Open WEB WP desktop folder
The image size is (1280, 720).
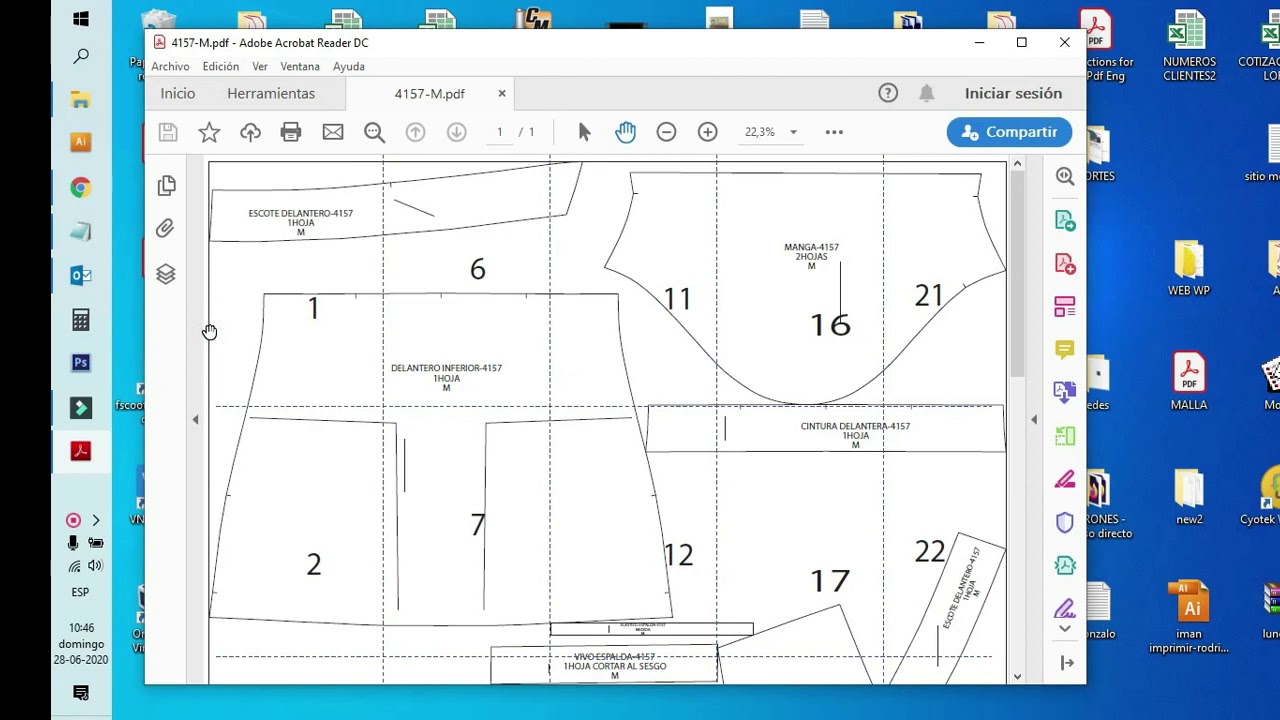[1189, 268]
